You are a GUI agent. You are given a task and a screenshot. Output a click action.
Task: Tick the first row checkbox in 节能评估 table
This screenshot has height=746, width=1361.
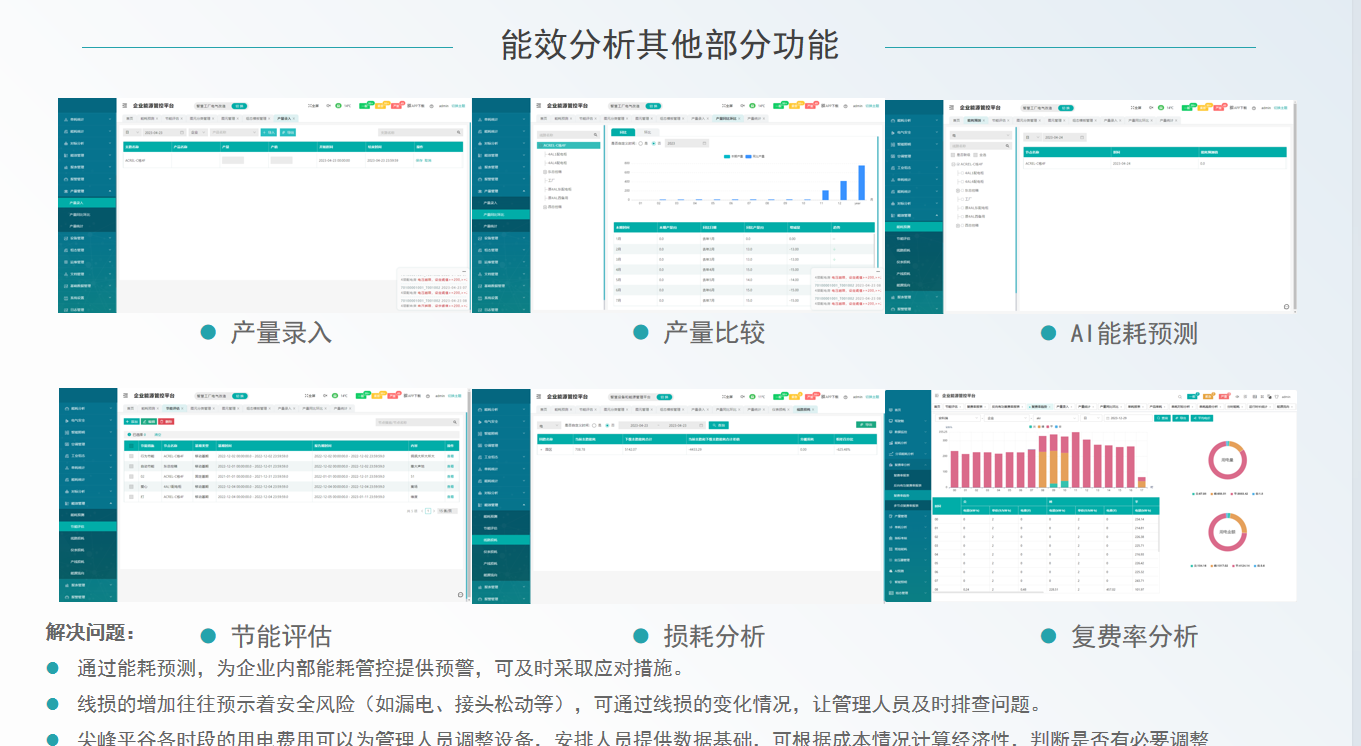131,456
